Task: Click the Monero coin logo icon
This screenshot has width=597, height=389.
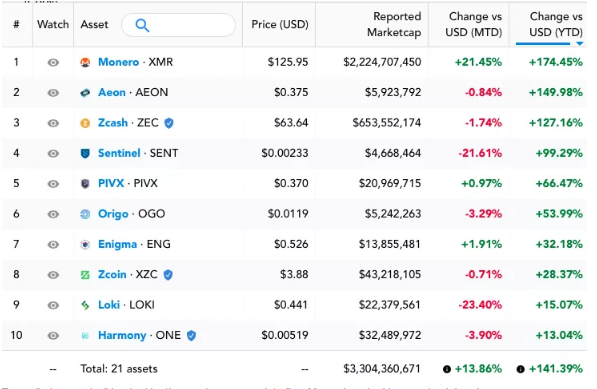Action: click(85, 62)
